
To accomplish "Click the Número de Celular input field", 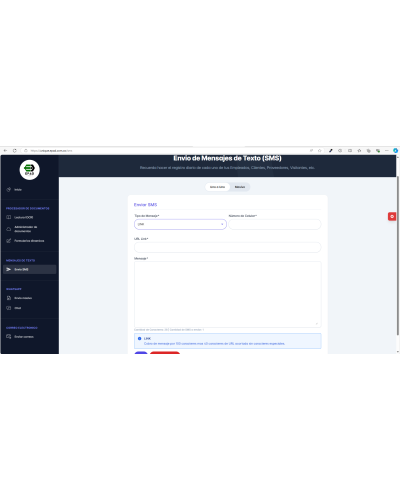I will [275, 224].
